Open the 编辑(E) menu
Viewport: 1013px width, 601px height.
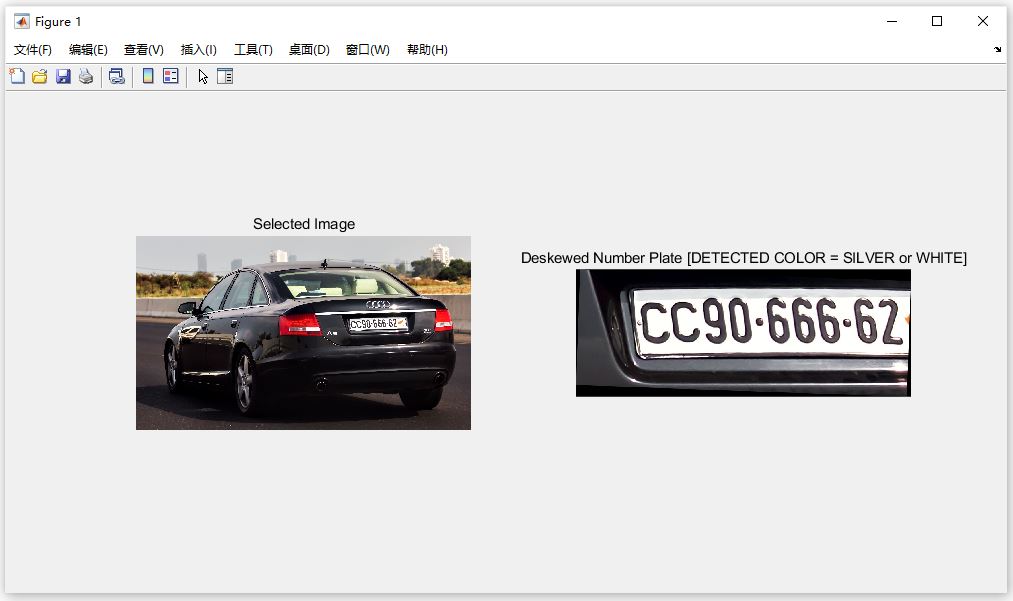tap(88, 50)
